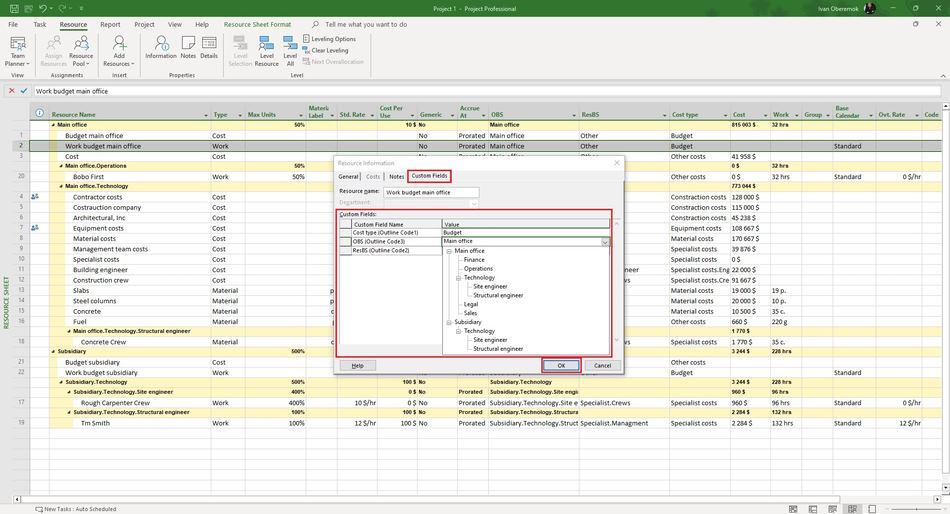This screenshot has width=950, height=514.
Task: Open the Resource Sheet Format tab
Action: [257, 24]
